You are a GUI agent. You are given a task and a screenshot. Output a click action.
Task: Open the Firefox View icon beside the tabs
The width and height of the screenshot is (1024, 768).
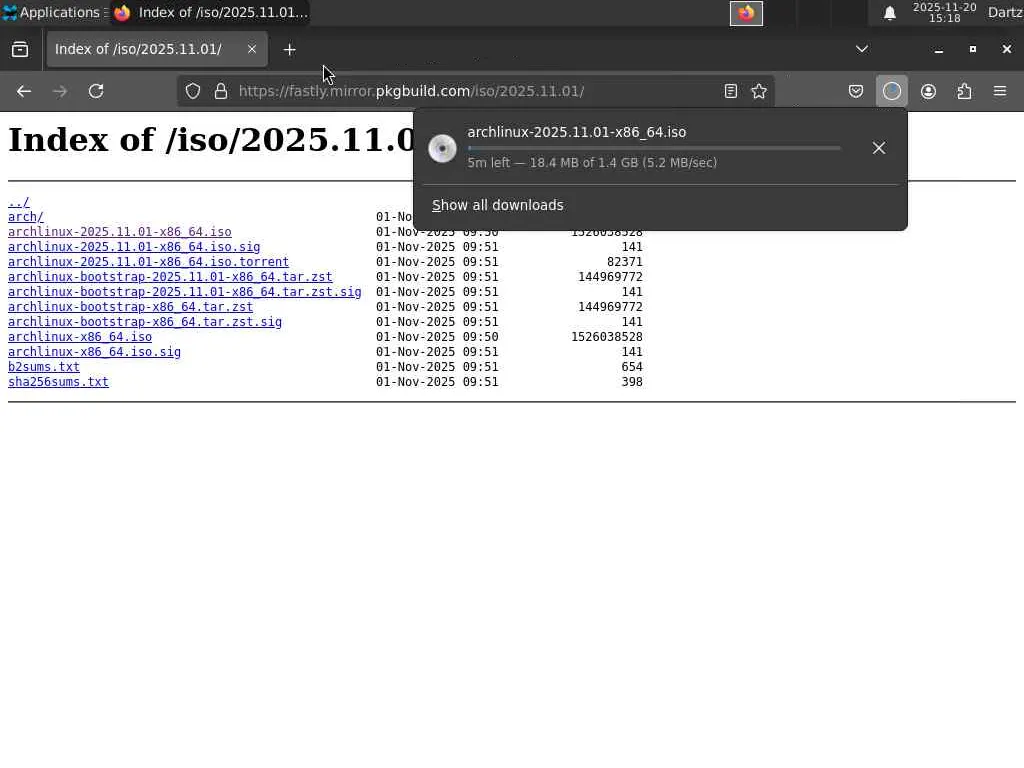click(x=20, y=50)
